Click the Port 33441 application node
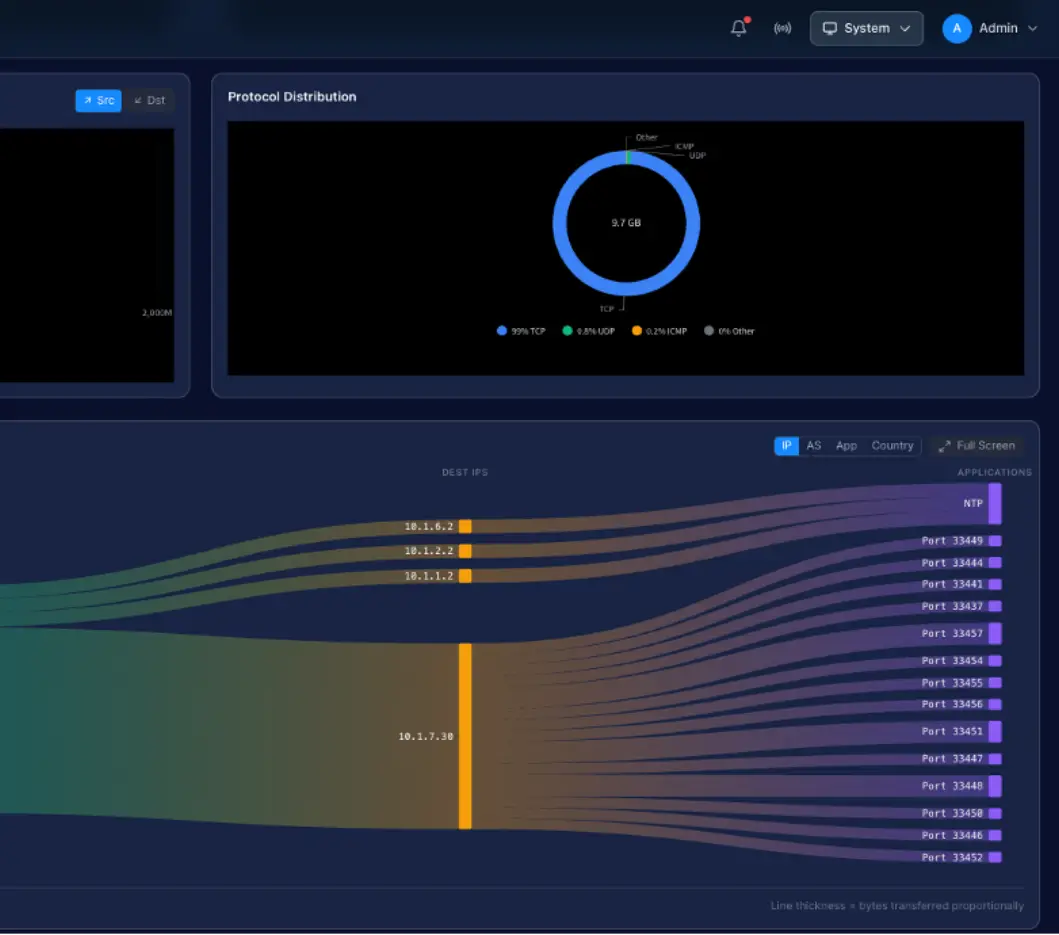 (994, 584)
